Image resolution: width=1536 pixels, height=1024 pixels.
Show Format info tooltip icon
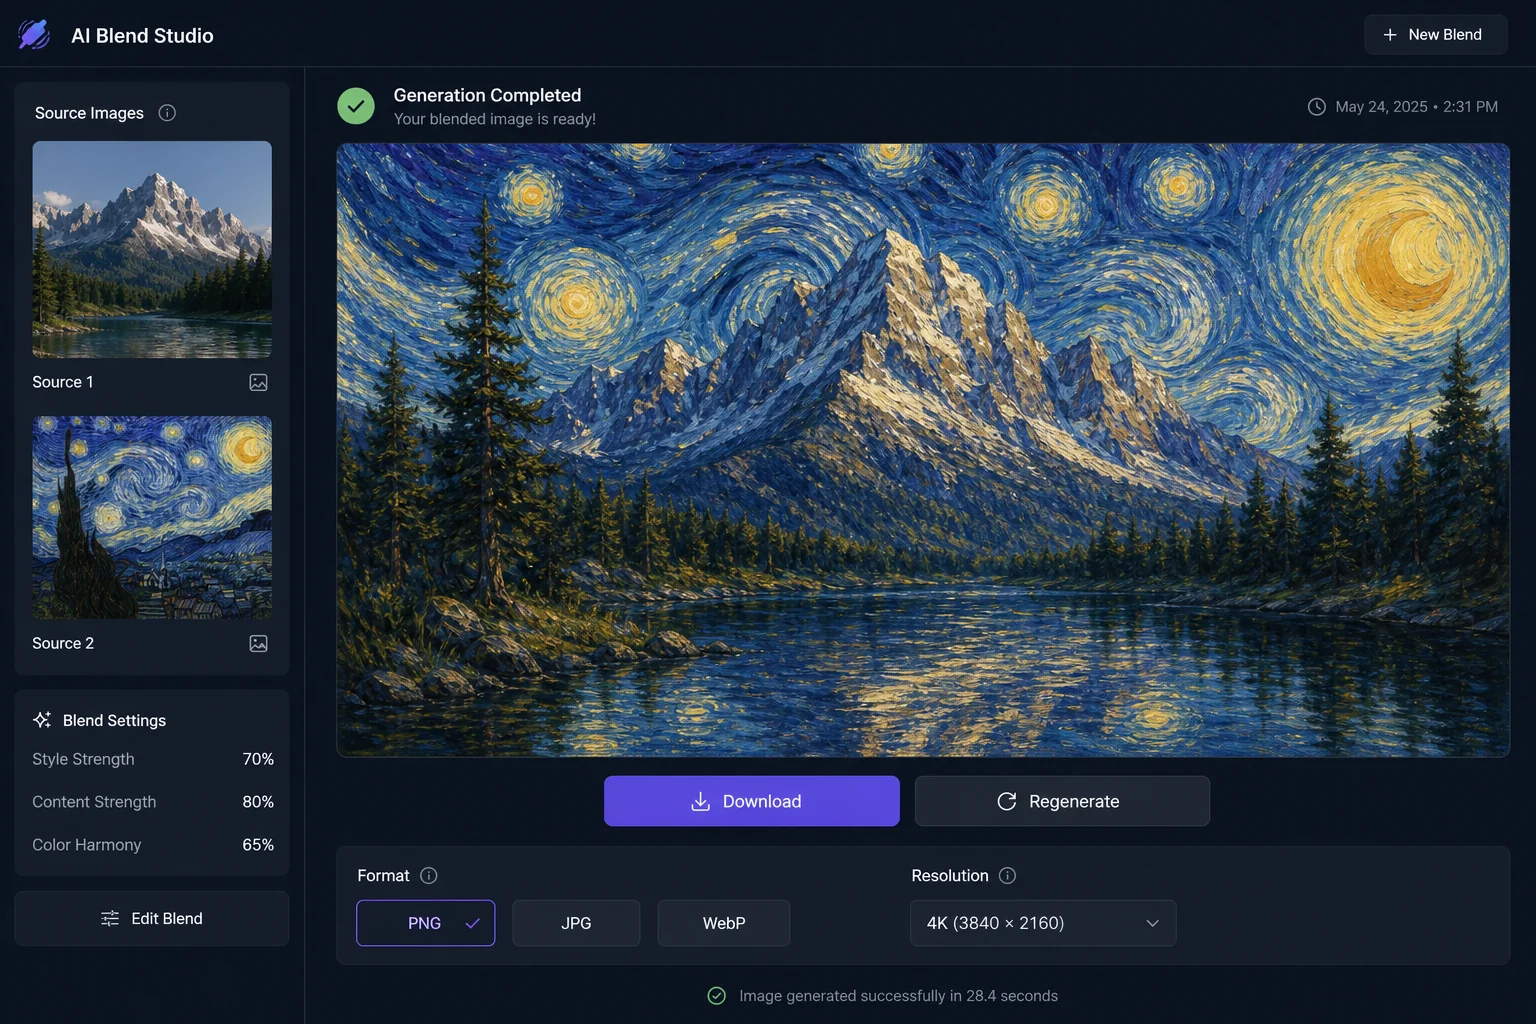pyautogui.click(x=429, y=876)
